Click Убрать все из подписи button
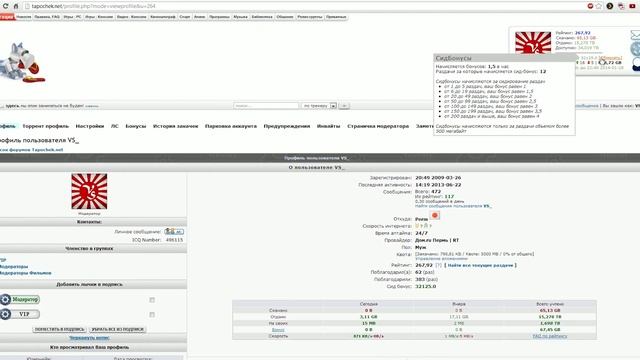The width and height of the screenshot is (640, 360). (117, 329)
